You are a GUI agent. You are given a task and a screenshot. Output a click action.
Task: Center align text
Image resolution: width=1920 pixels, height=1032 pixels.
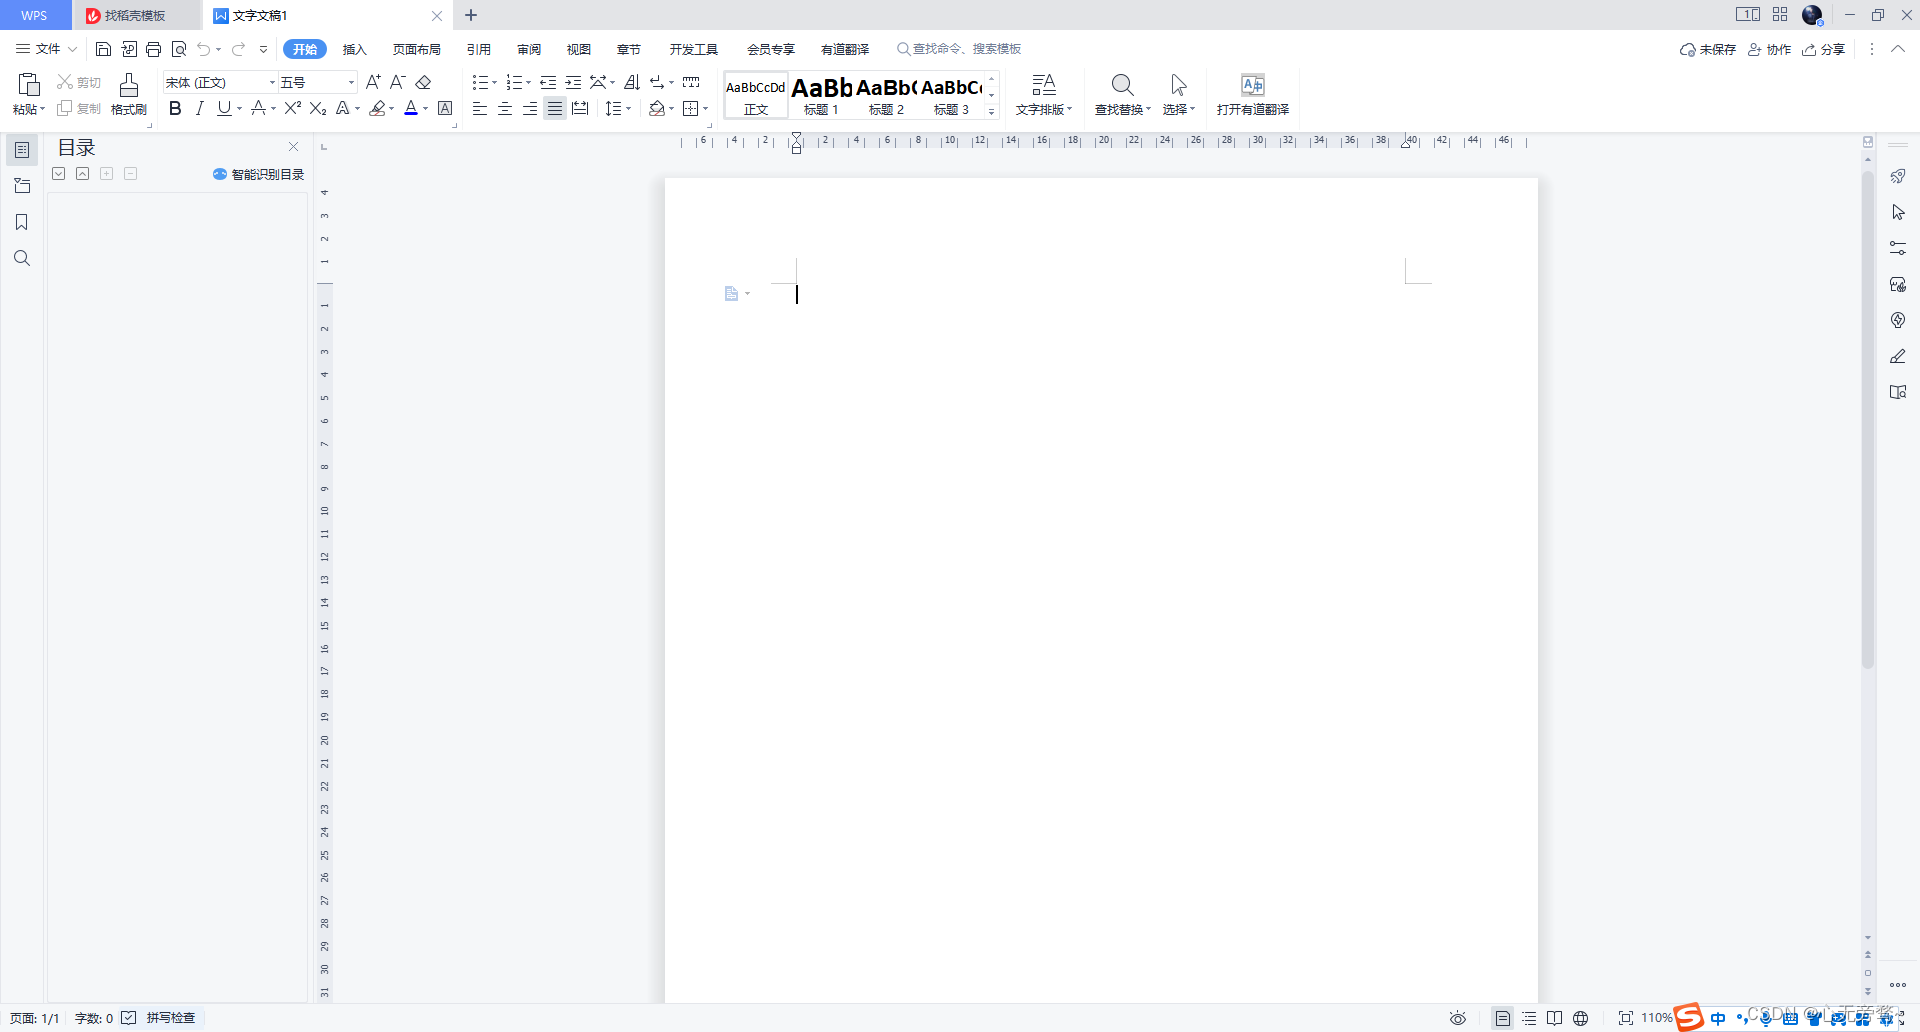point(505,108)
